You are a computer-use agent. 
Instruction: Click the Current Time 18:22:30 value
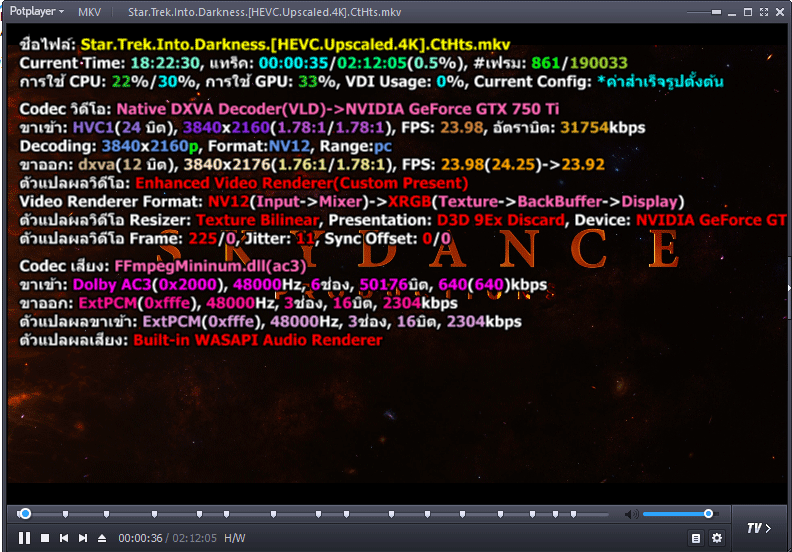point(165,63)
